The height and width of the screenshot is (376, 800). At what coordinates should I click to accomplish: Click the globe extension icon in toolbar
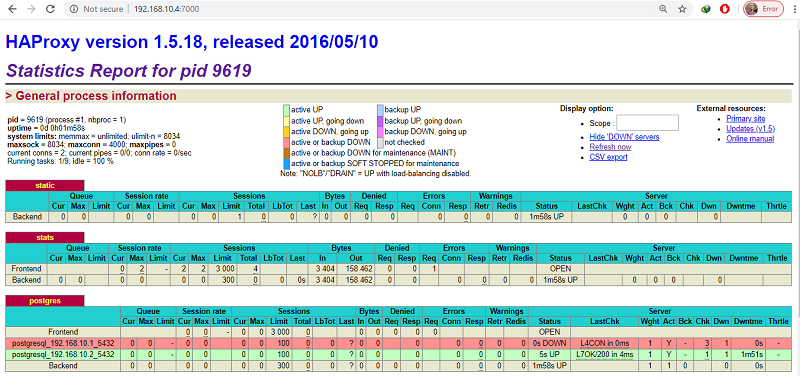click(x=706, y=9)
